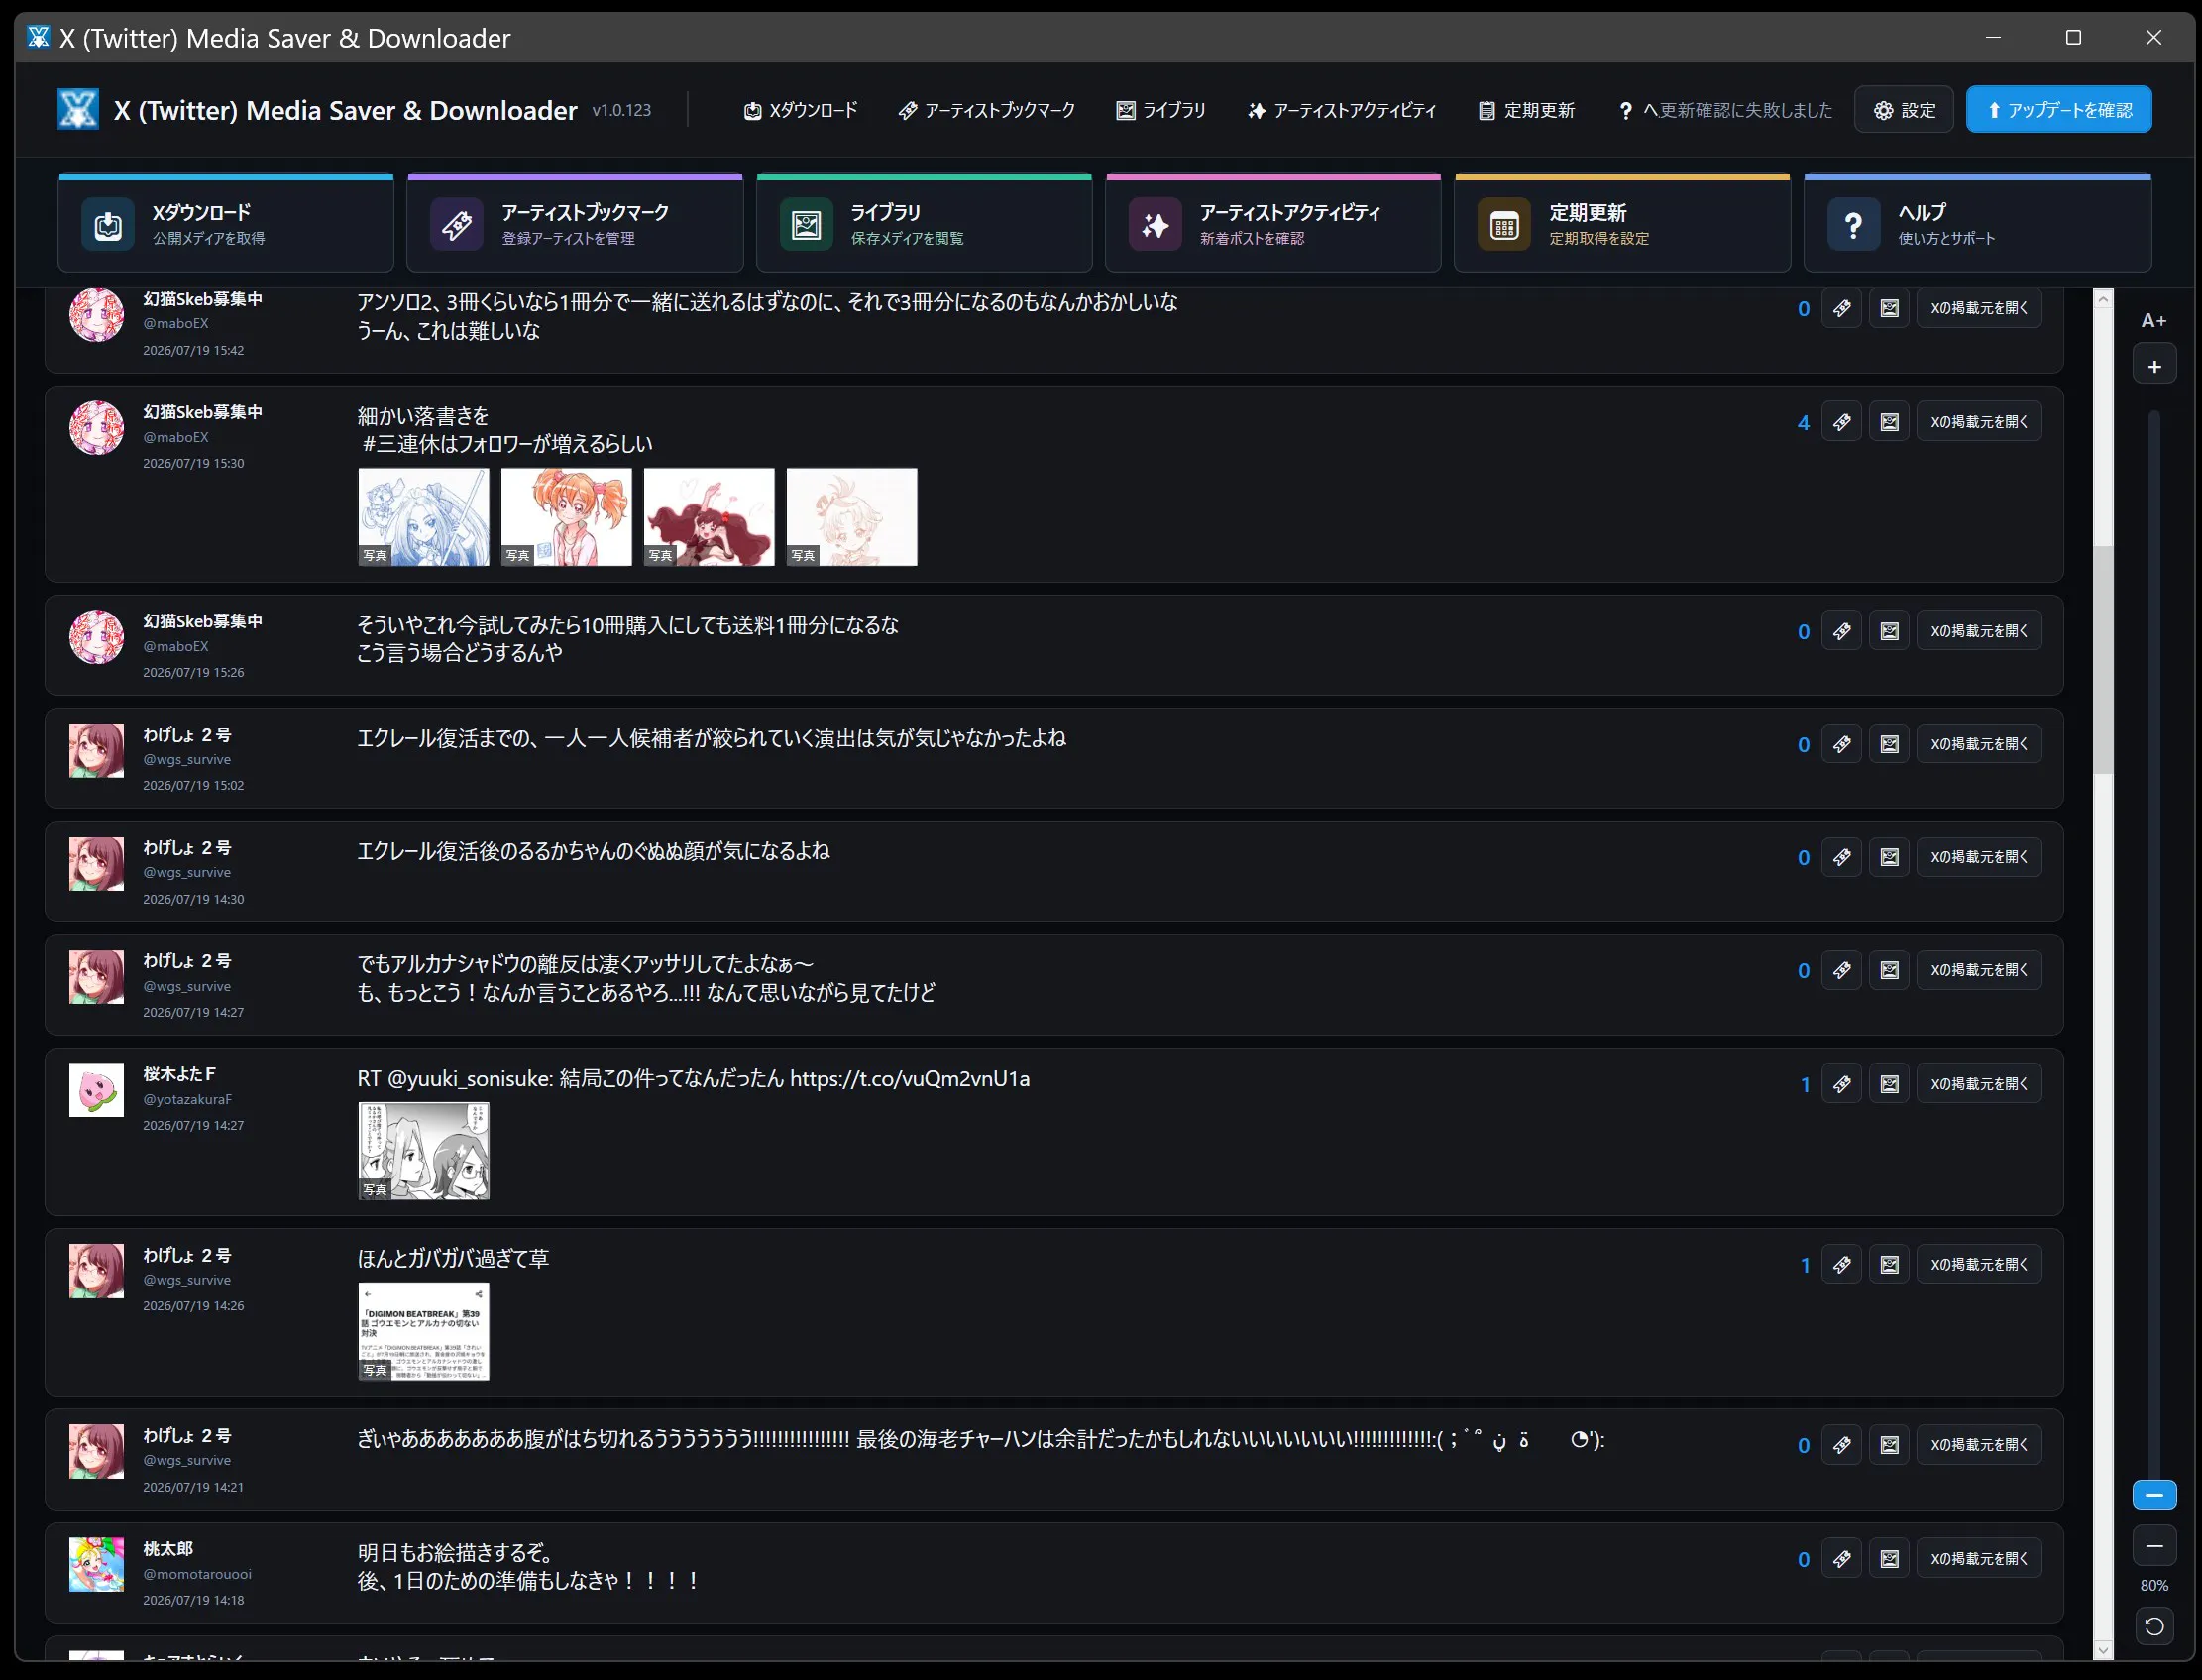Image resolution: width=2202 pixels, height=1680 pixels.
Task: Open Xの掲載元を開く for the 15:42 post
Action: click(x=1979, y=308)
